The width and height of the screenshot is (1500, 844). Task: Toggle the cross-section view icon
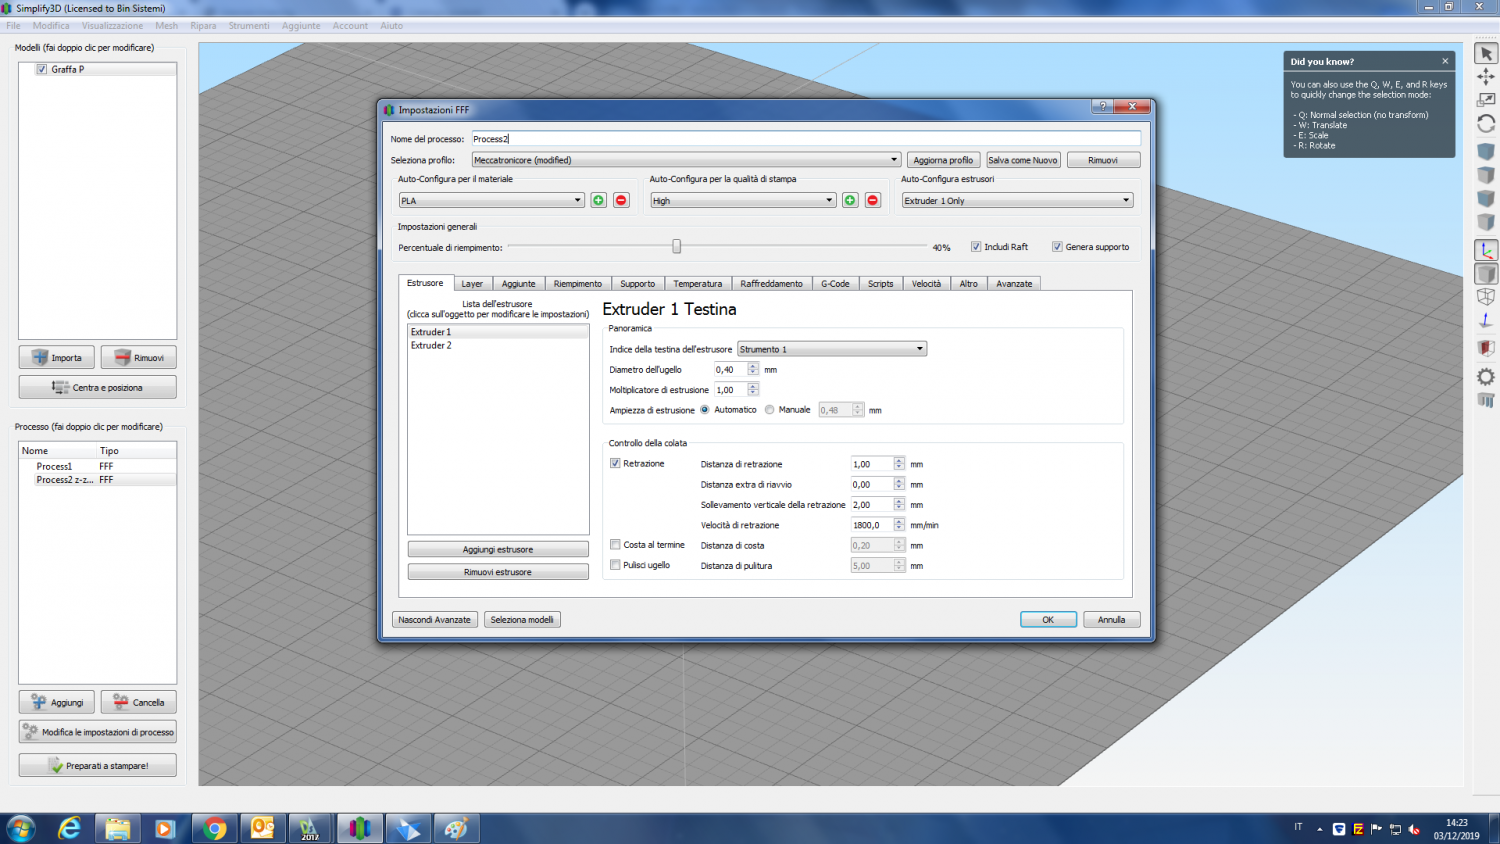click(1486, 348)
